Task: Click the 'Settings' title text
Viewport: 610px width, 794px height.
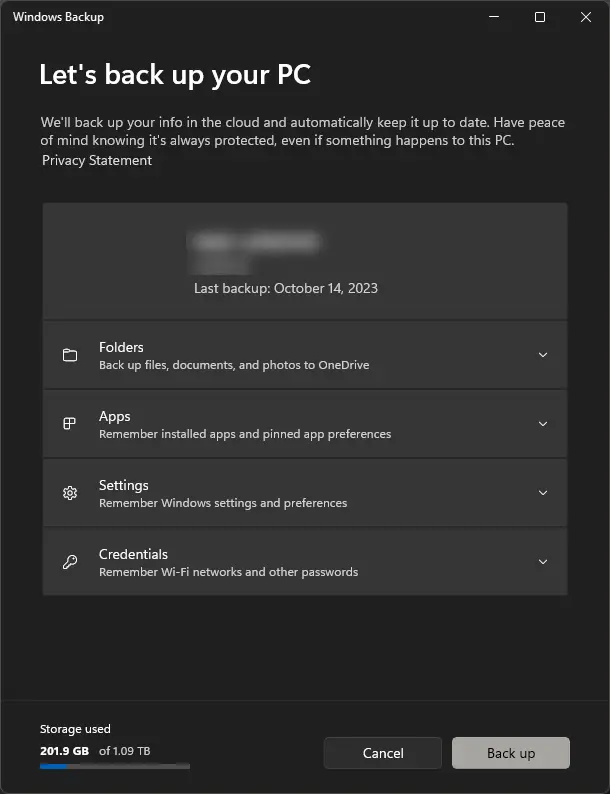Action: [x=124, y=486]
